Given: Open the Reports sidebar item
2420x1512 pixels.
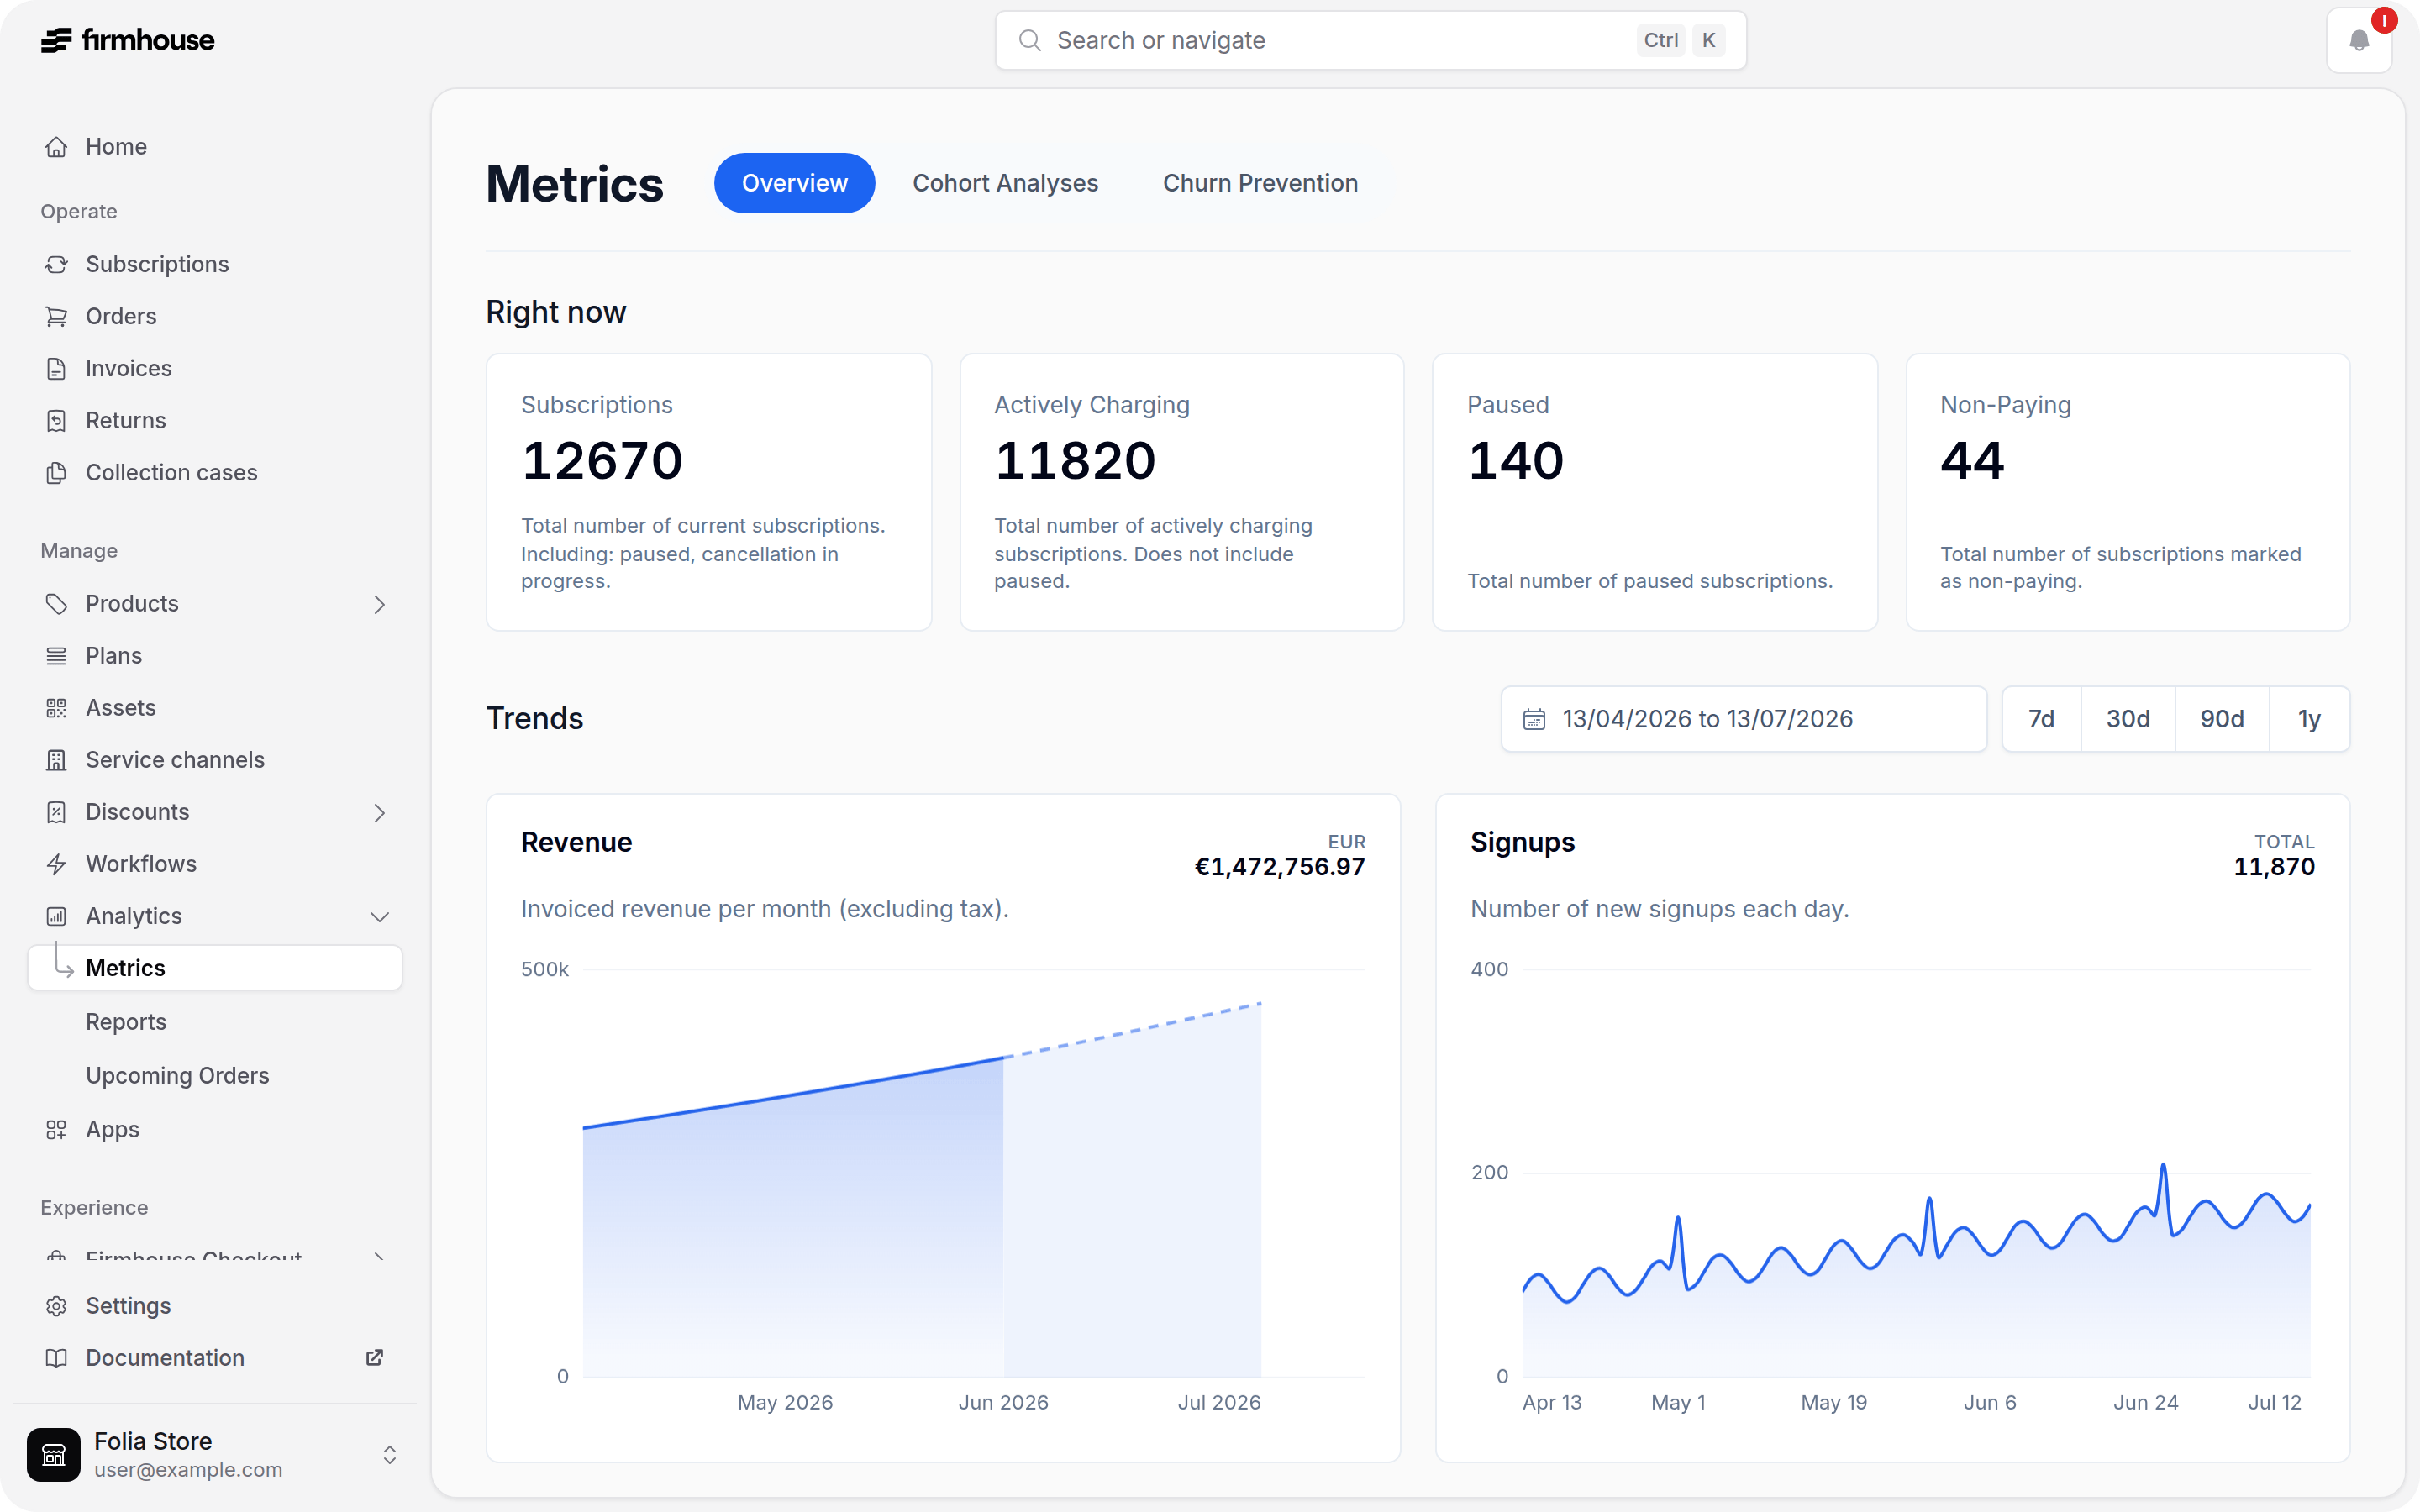Looking at the screenshot, I should point(126,1022).
